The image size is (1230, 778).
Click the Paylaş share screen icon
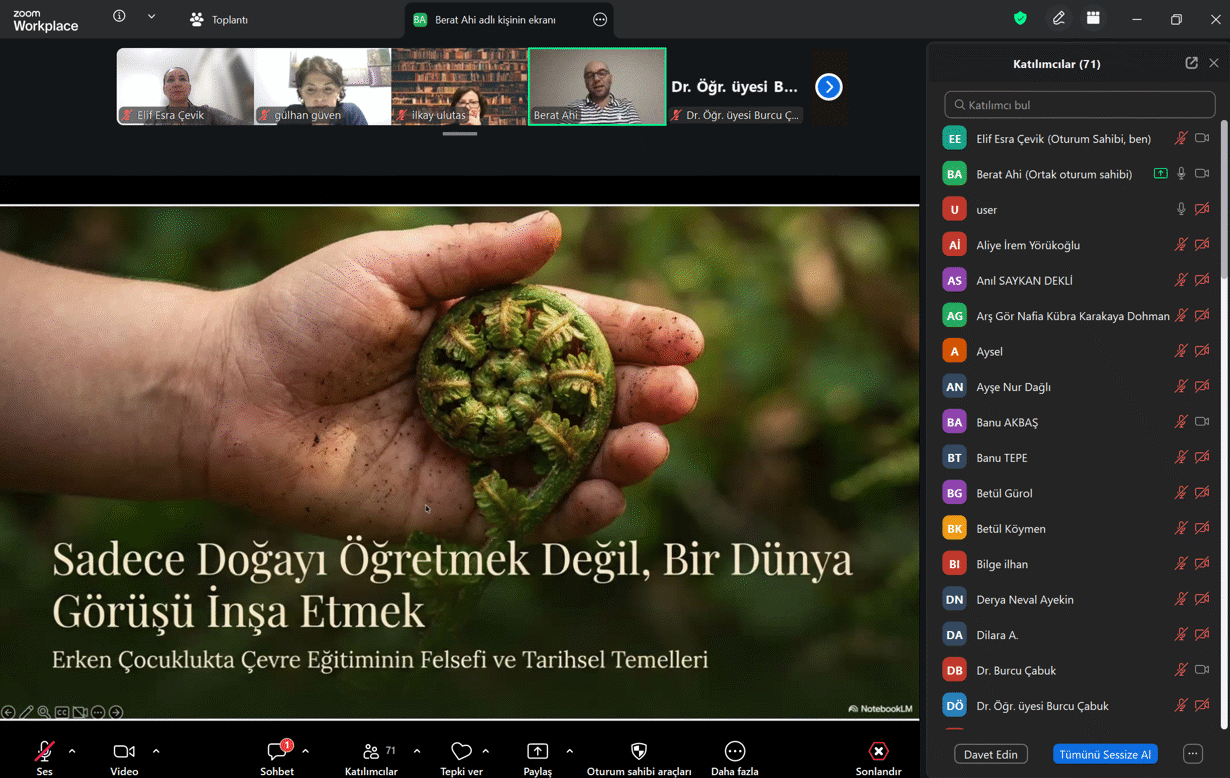point(537,752)
